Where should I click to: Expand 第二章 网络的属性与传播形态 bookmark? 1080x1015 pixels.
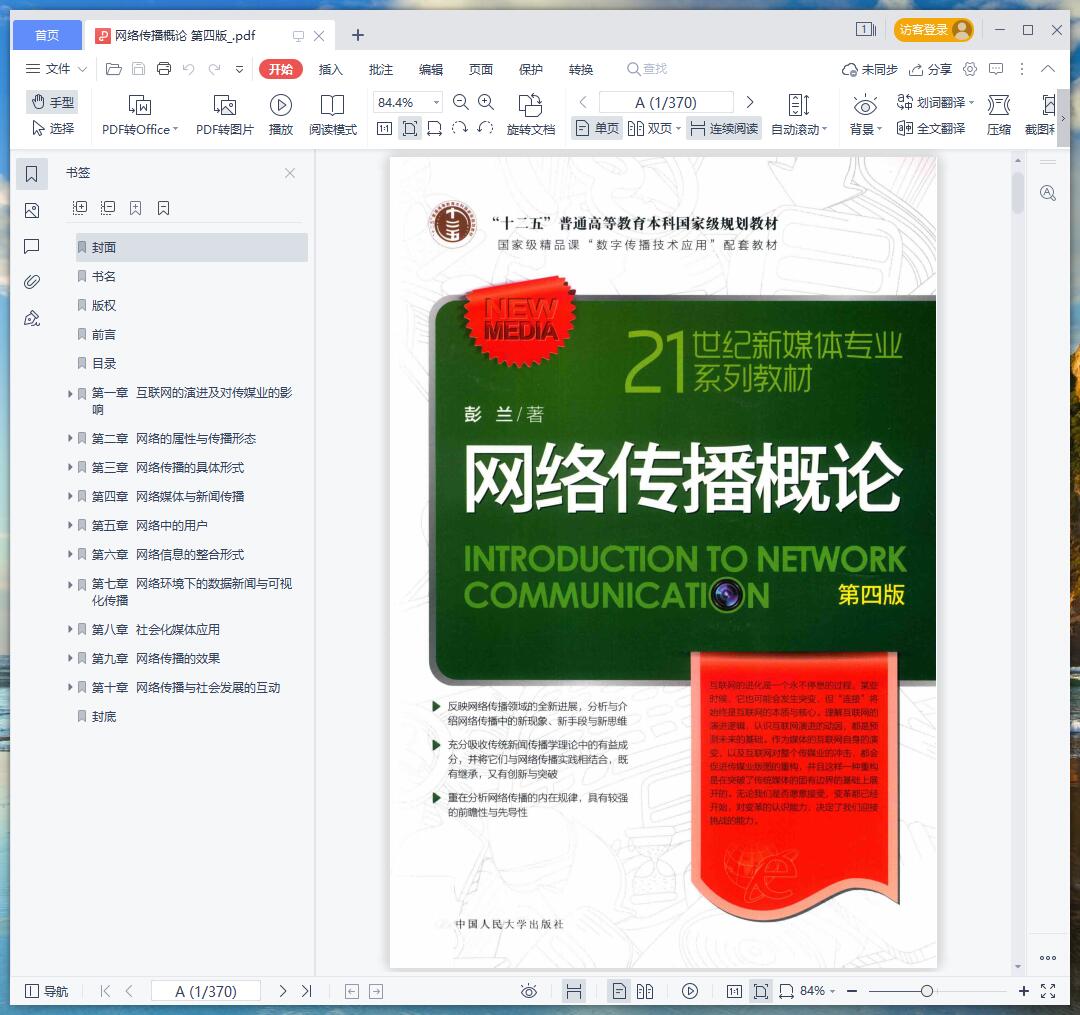tap(70, 438)
